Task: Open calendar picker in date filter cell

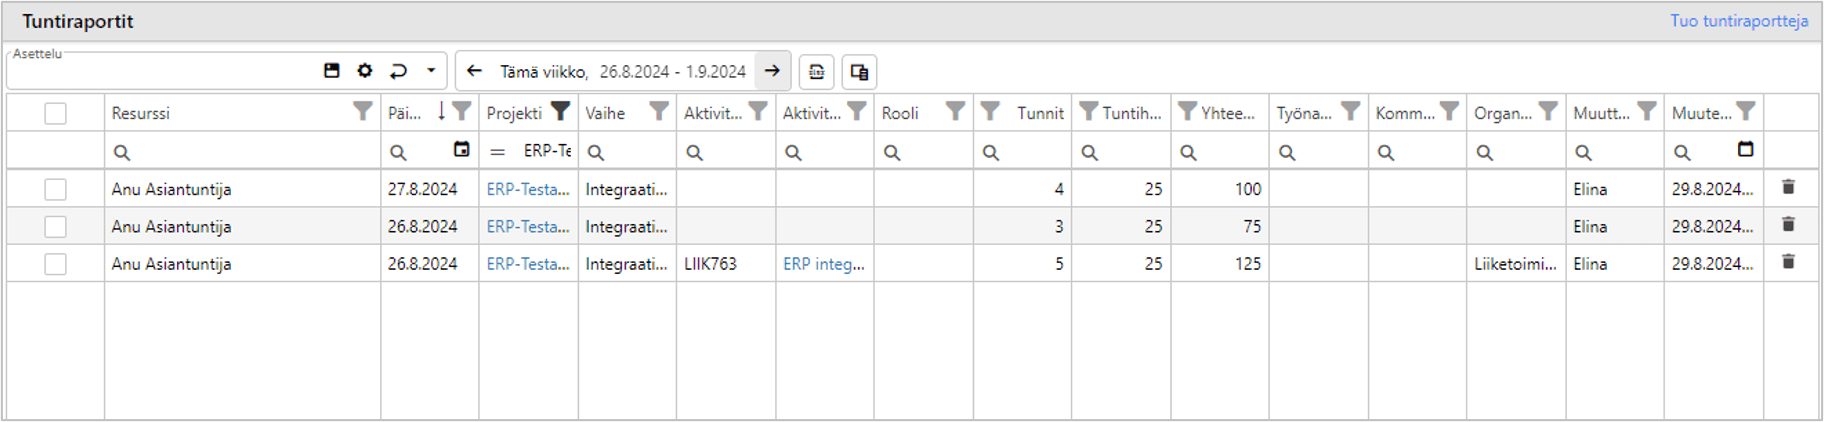Action: point(461,150)
